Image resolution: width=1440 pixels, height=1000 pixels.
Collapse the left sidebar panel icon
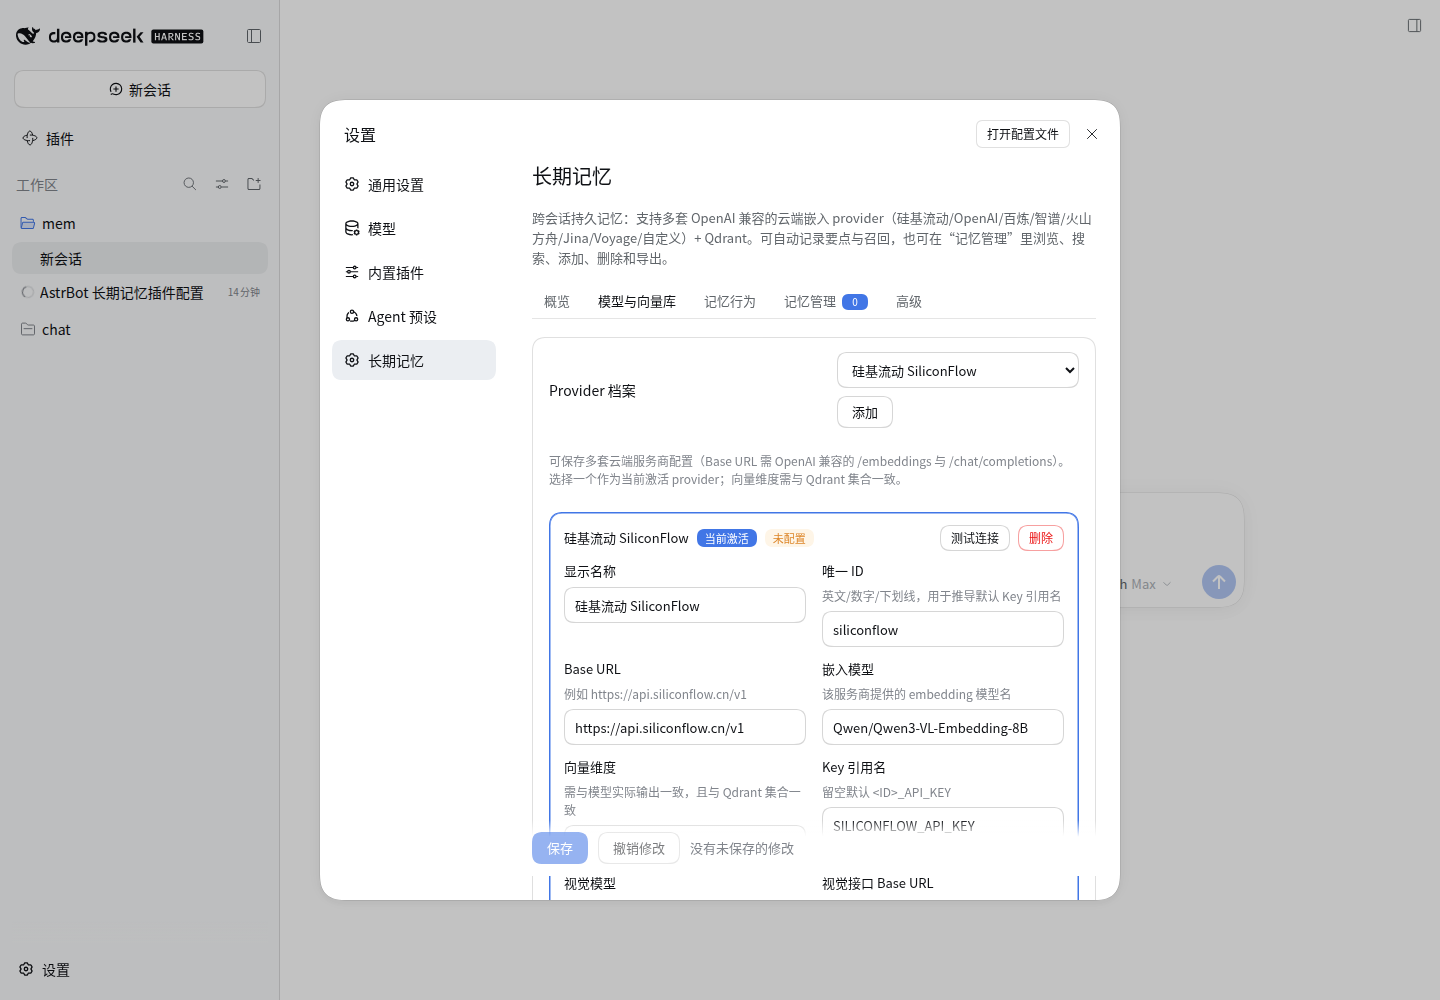tap(254, 36)
